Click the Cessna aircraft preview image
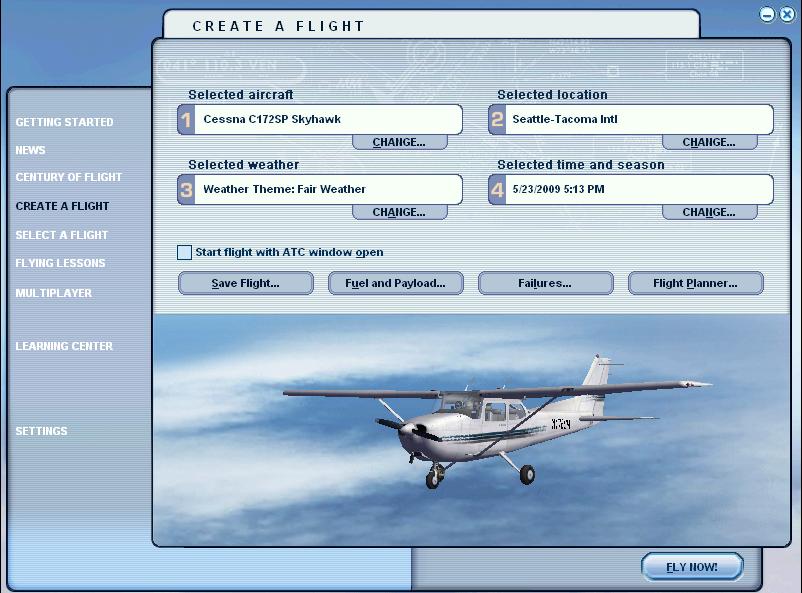 [472, 430]
